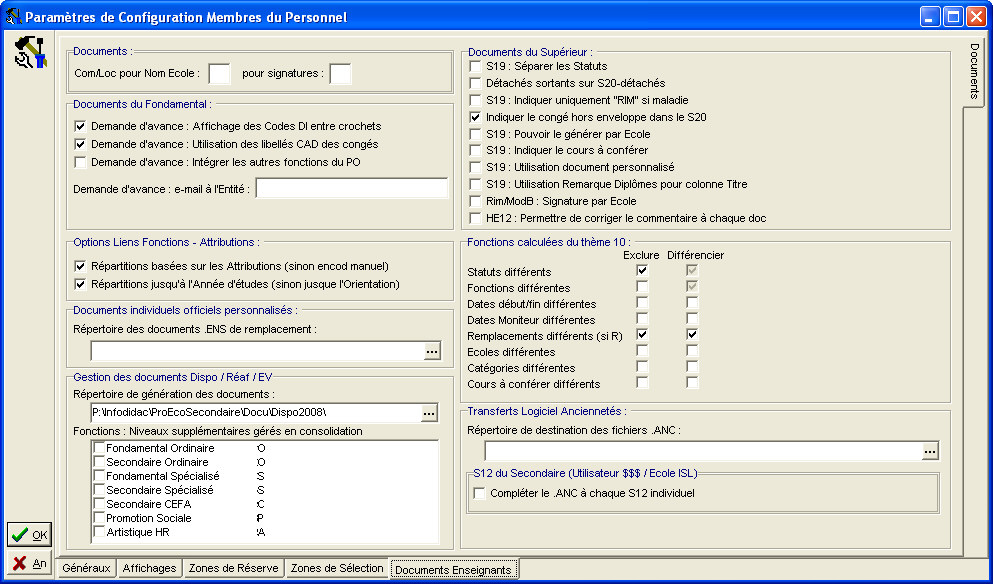Check Différencier for Dates Moniteur différentes

click(692, 318)
